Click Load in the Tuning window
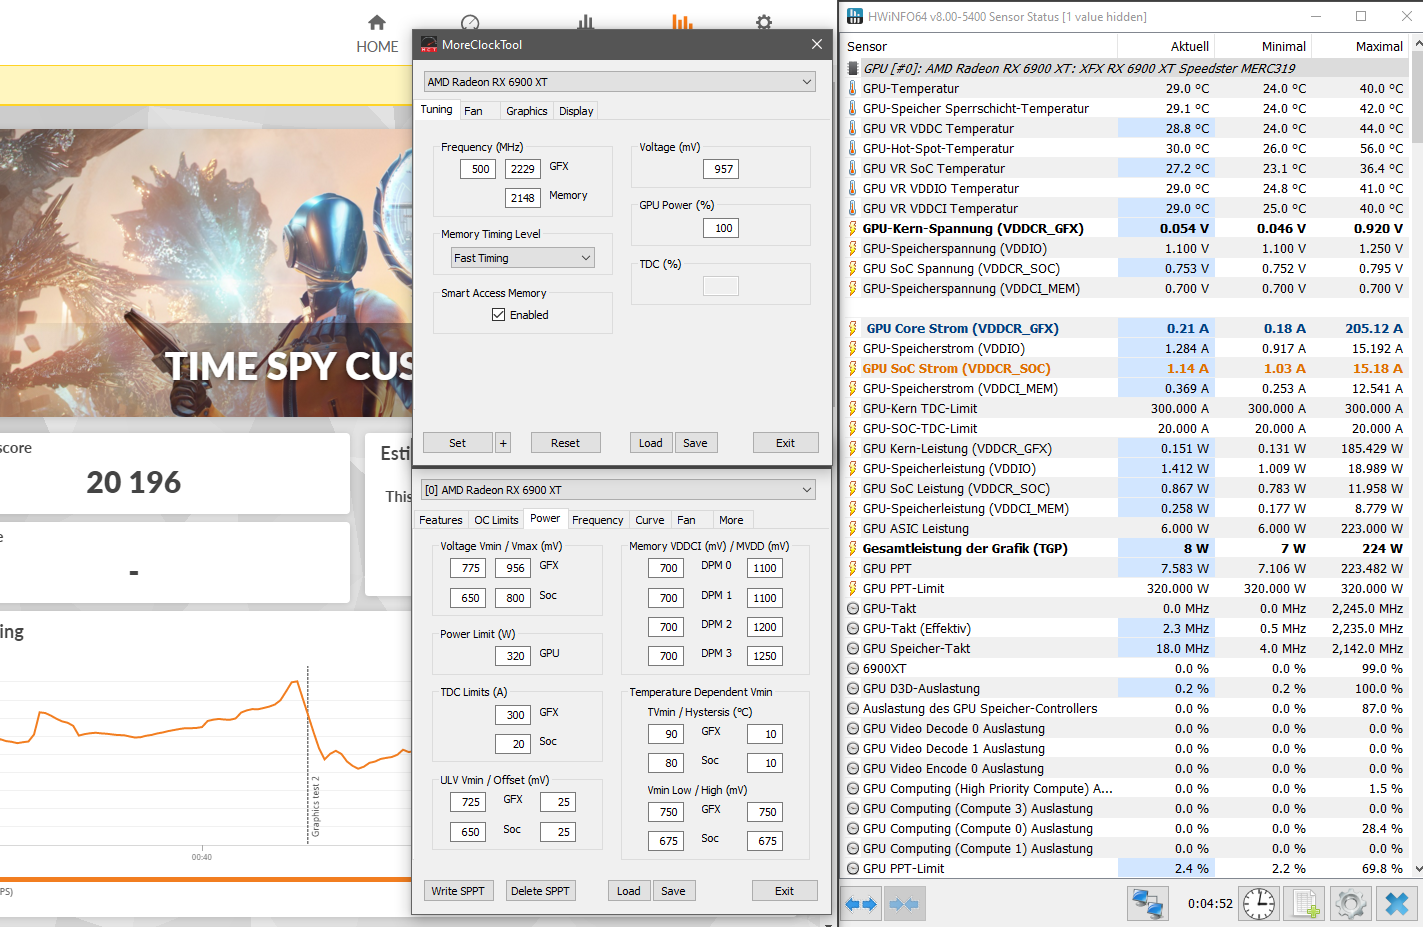The height and width of the screenshot is (927, 1423). pos(651,443)
